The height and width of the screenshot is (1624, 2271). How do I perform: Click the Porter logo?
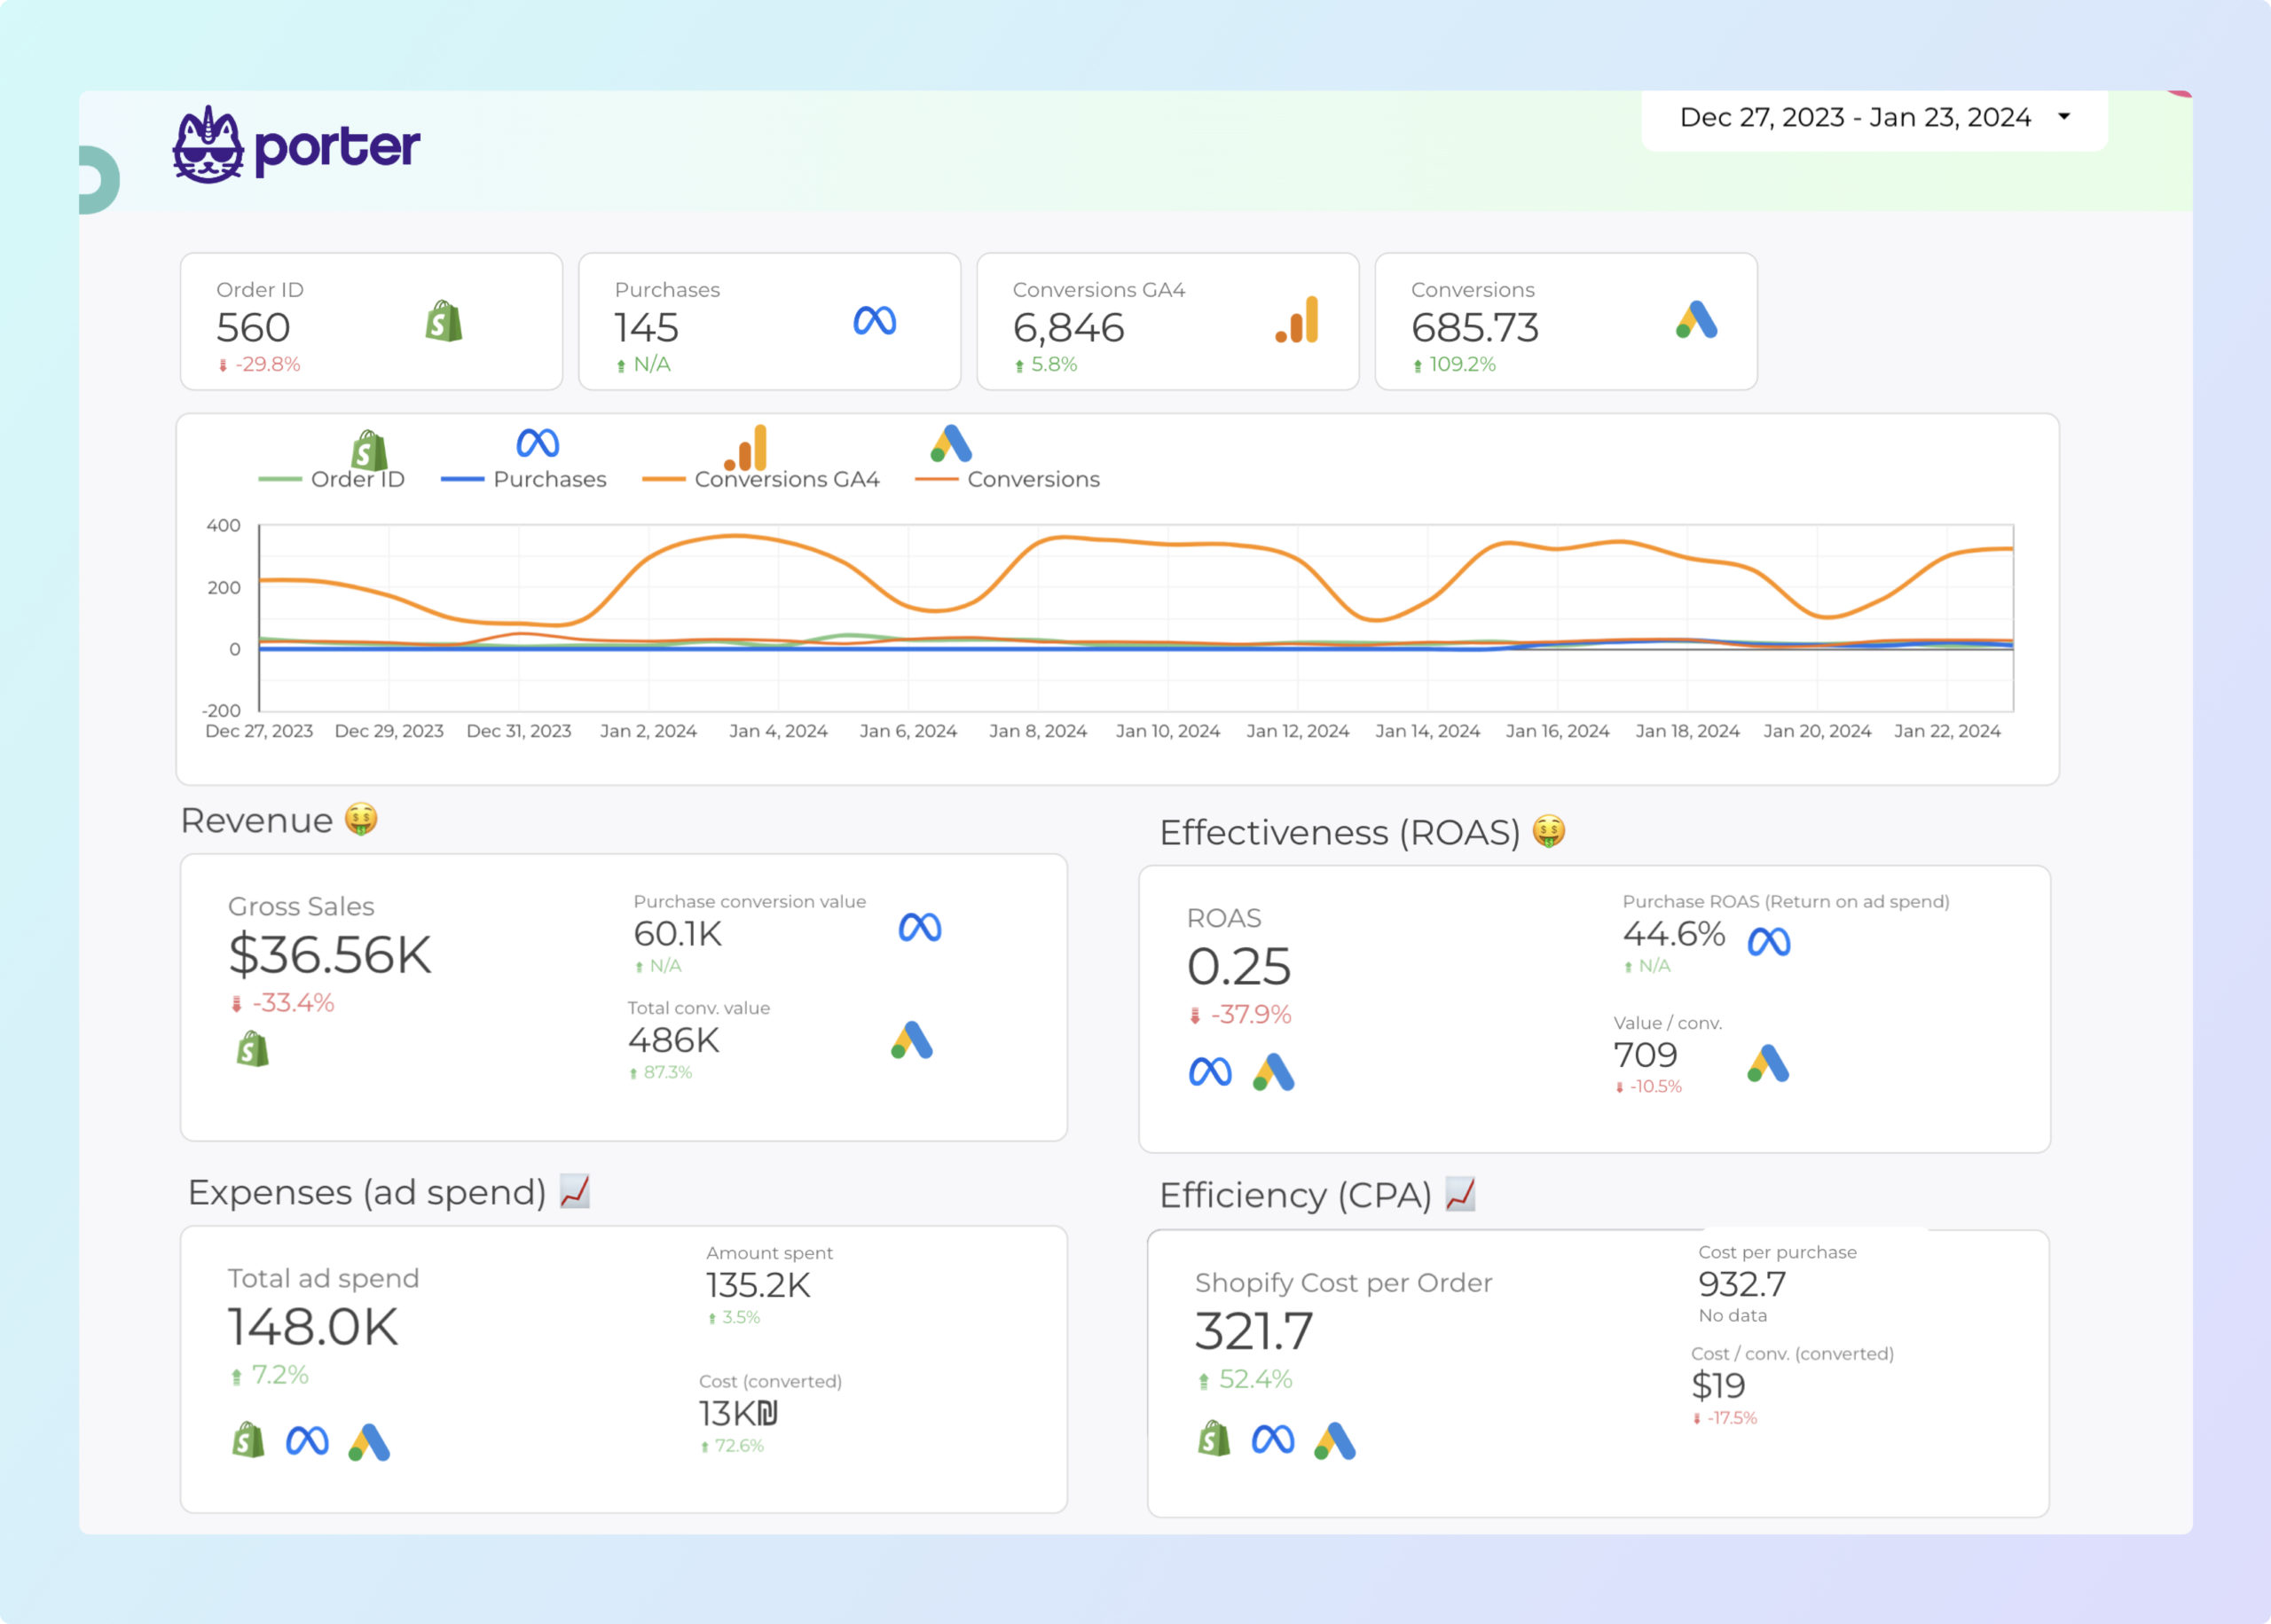point(297,145)
